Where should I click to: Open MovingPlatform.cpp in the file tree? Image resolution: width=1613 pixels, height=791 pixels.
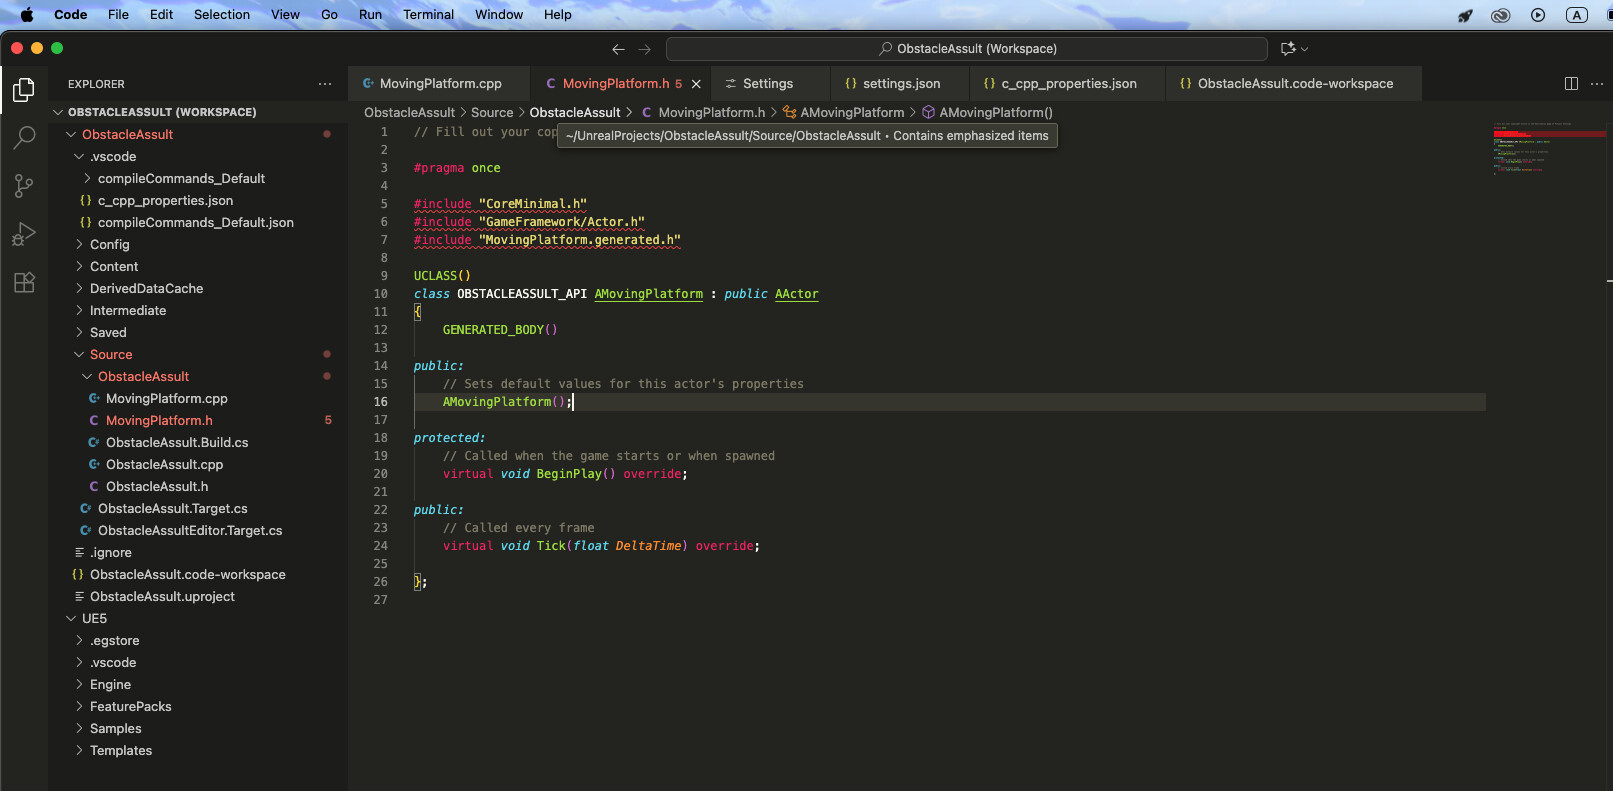pos(166,399)
